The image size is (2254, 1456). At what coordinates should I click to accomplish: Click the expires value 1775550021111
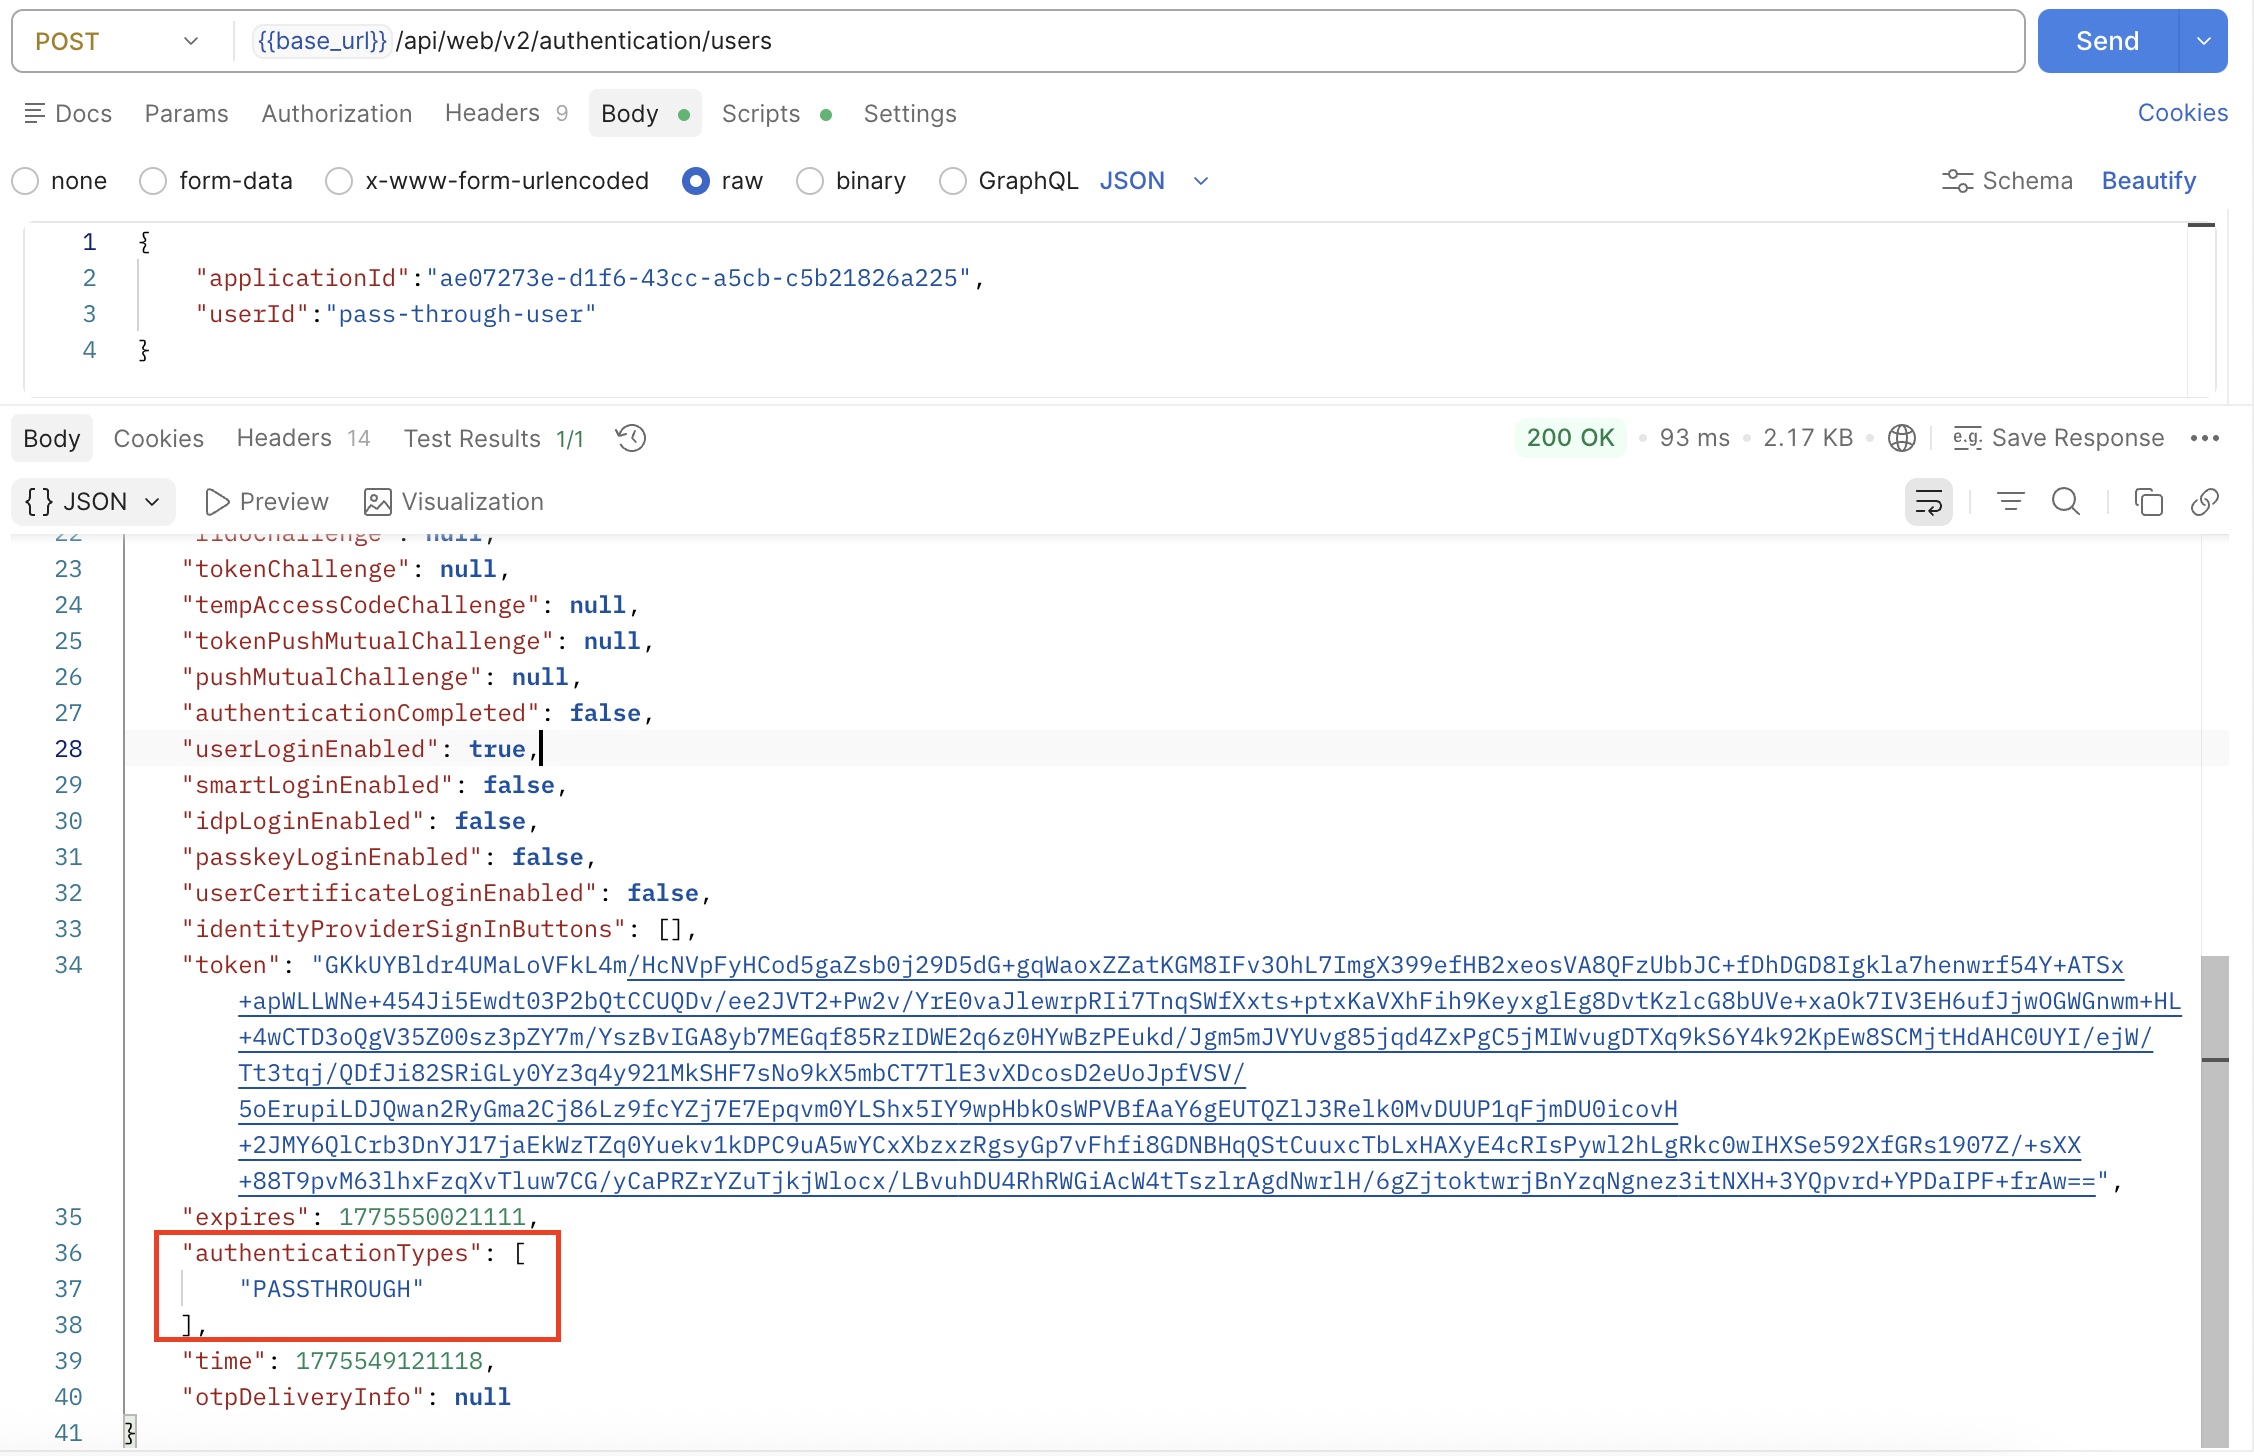[432, 1217]
